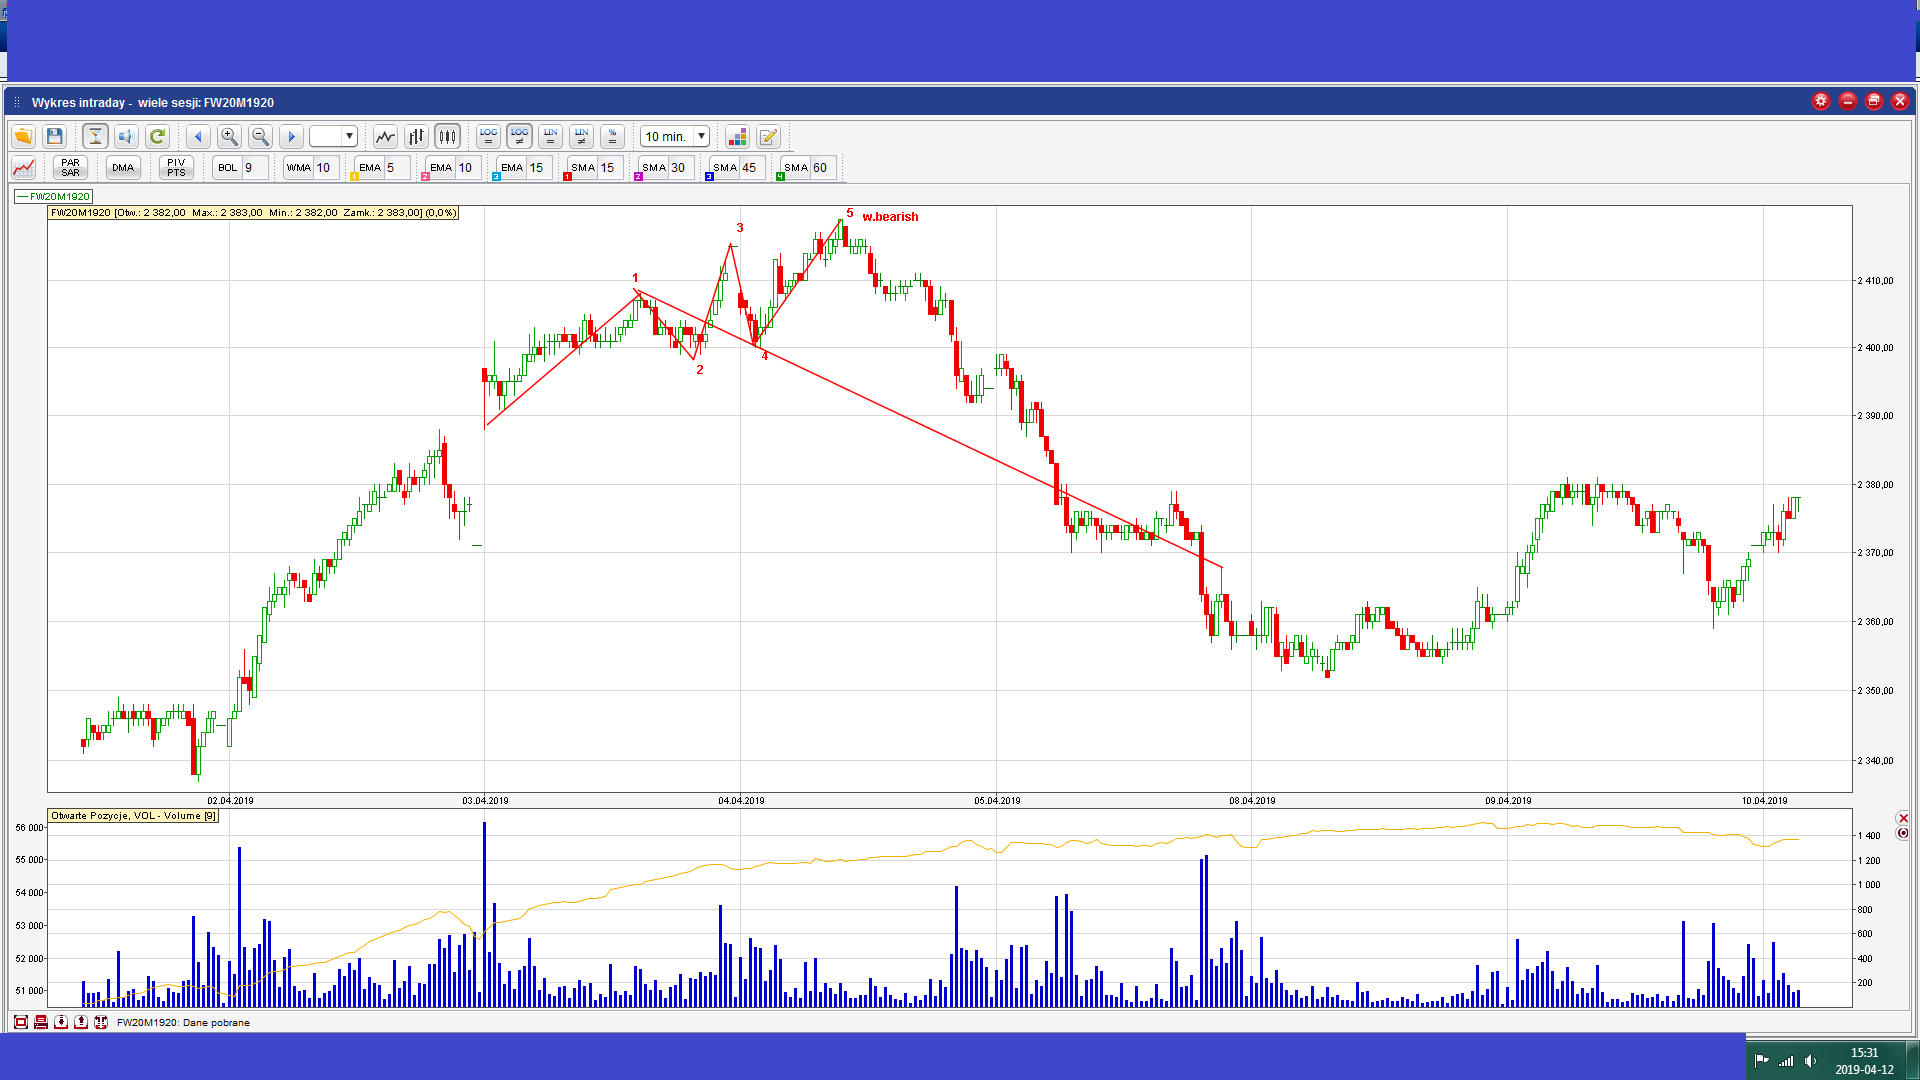
Task: Toggle the hourglass button in toolbar
Action: click(x=95, y=136)
